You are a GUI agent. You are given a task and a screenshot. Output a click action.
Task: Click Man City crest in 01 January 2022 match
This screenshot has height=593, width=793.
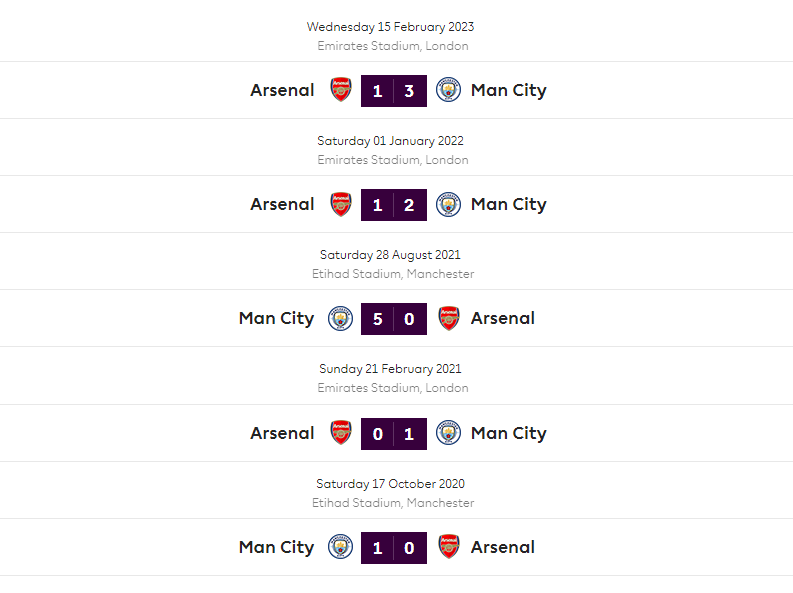(x=448, y=204)
